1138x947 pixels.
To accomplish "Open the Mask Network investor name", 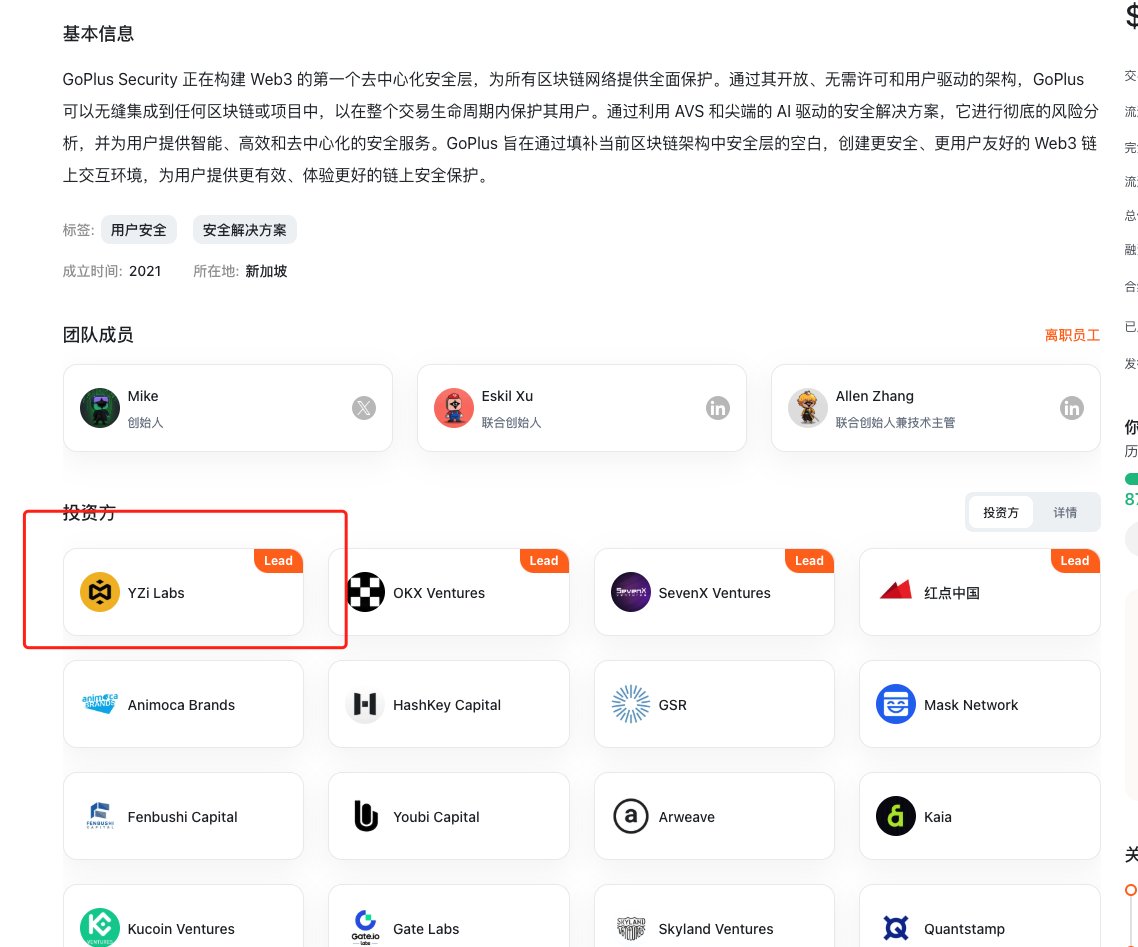I will pyautogui.click(x=971, y=705).
